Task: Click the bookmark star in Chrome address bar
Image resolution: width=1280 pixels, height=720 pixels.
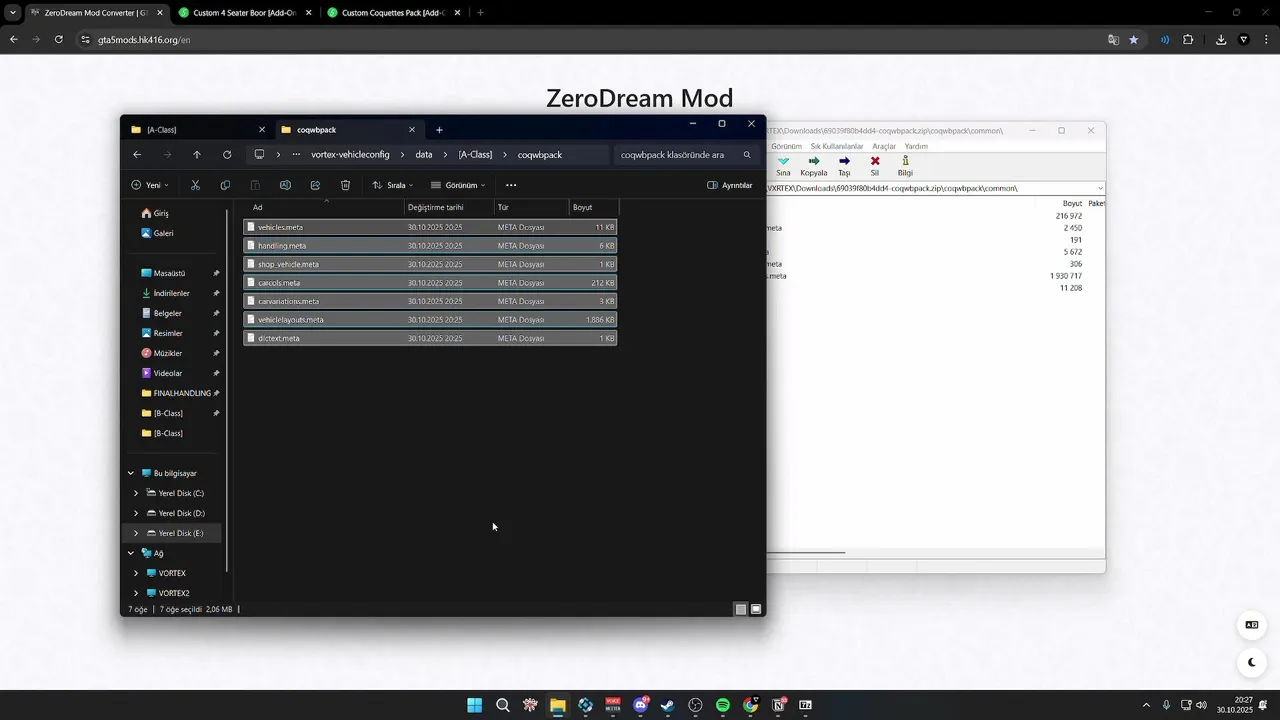Action: tap(1133, 40)
